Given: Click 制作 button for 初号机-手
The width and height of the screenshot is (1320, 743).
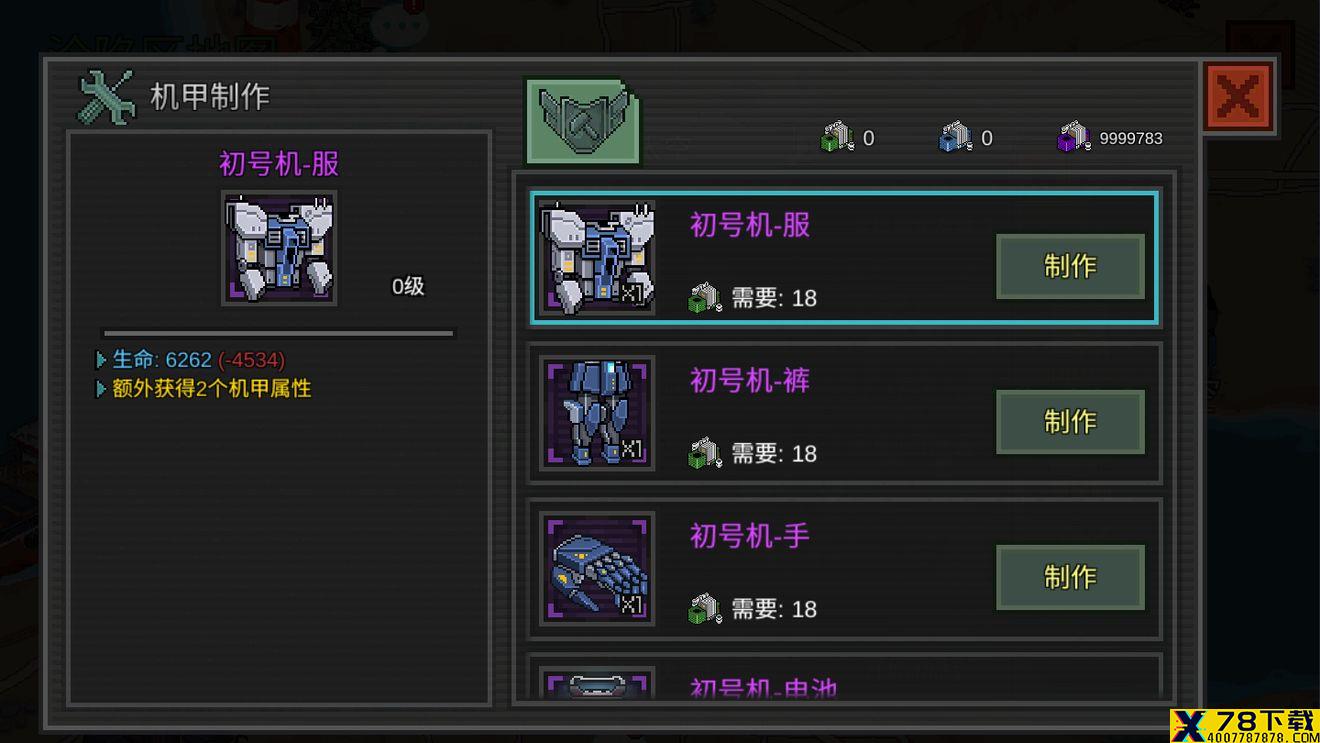Looking at the screenshot, I should pyautogui.click(x=1070, y=577).
